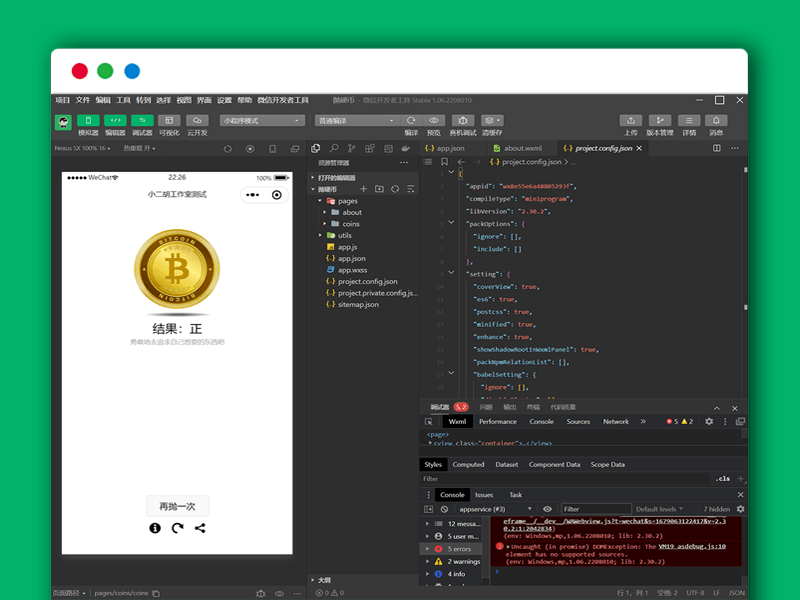Toggle the console sidebar icon
Viewport: 800px width, 600px height.
tap(429, 509)
